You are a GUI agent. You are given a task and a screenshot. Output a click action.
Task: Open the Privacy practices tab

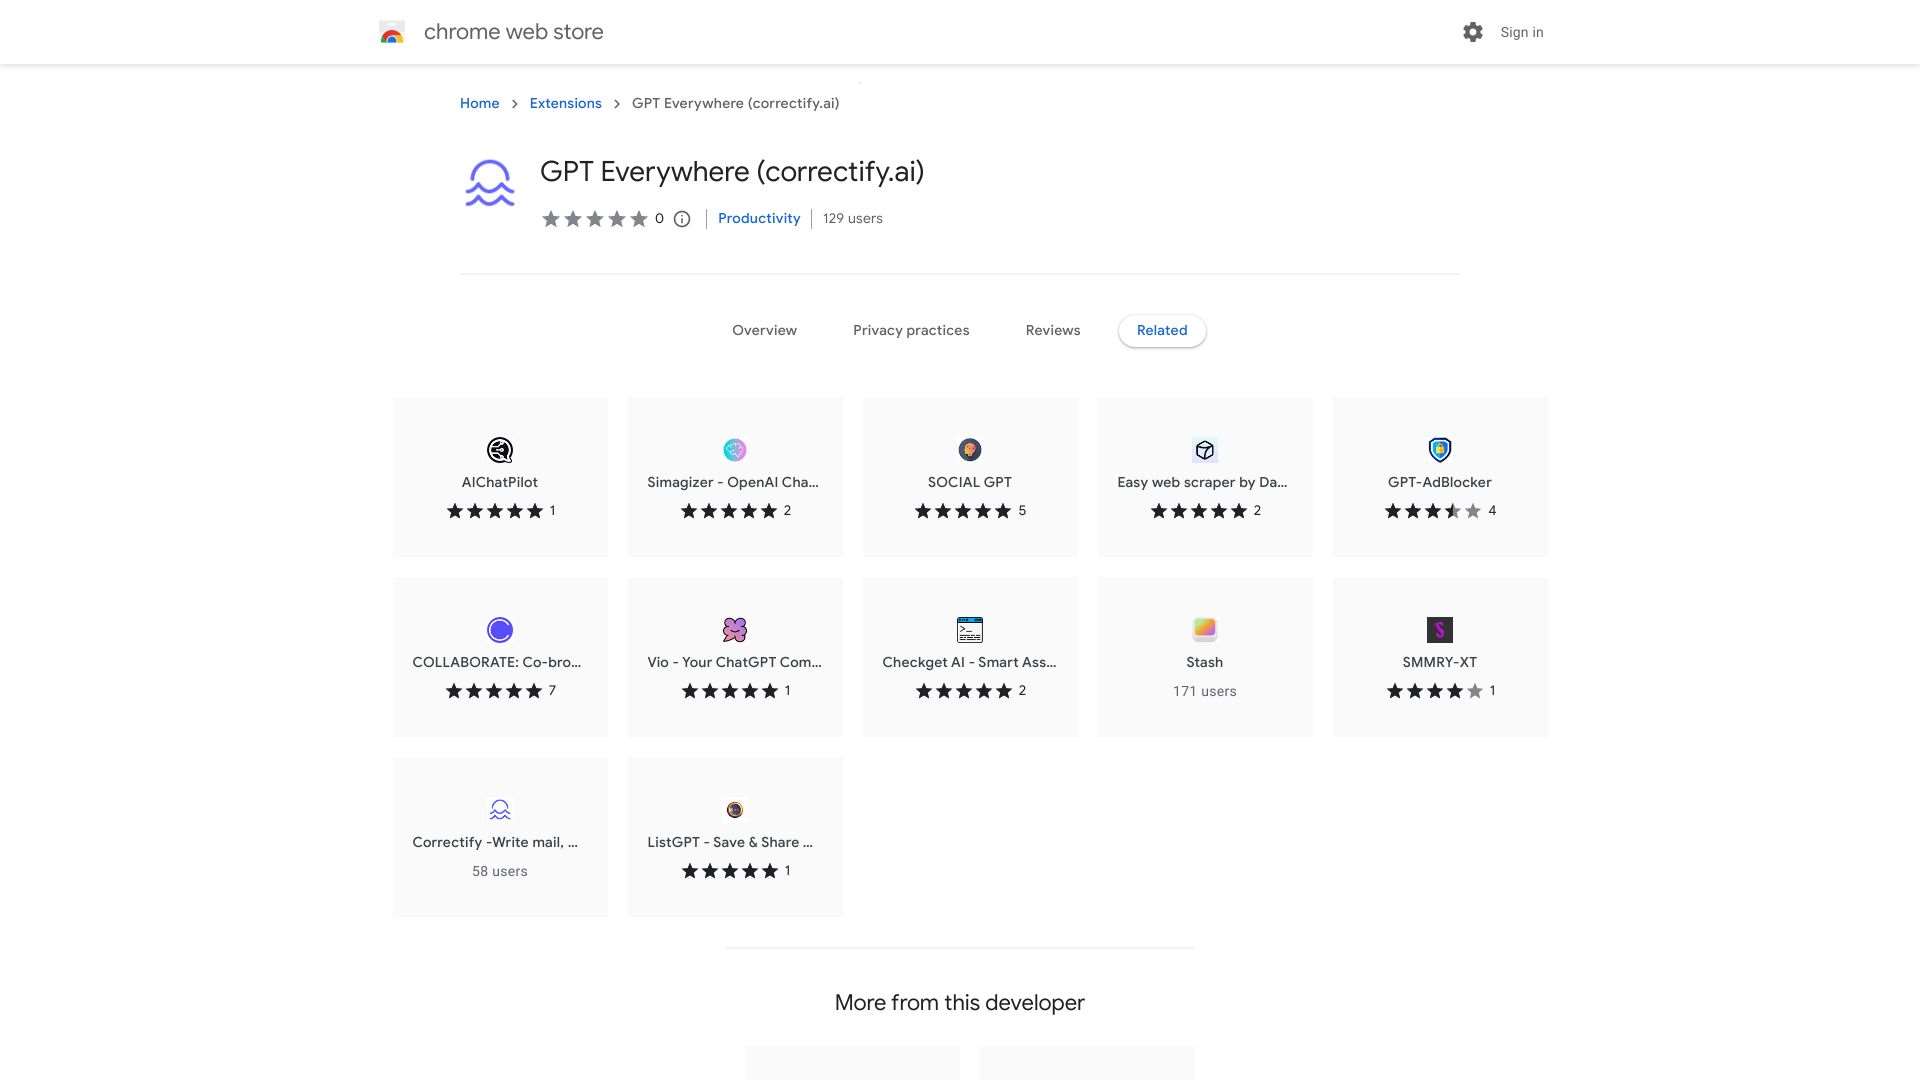click(911, 331)
